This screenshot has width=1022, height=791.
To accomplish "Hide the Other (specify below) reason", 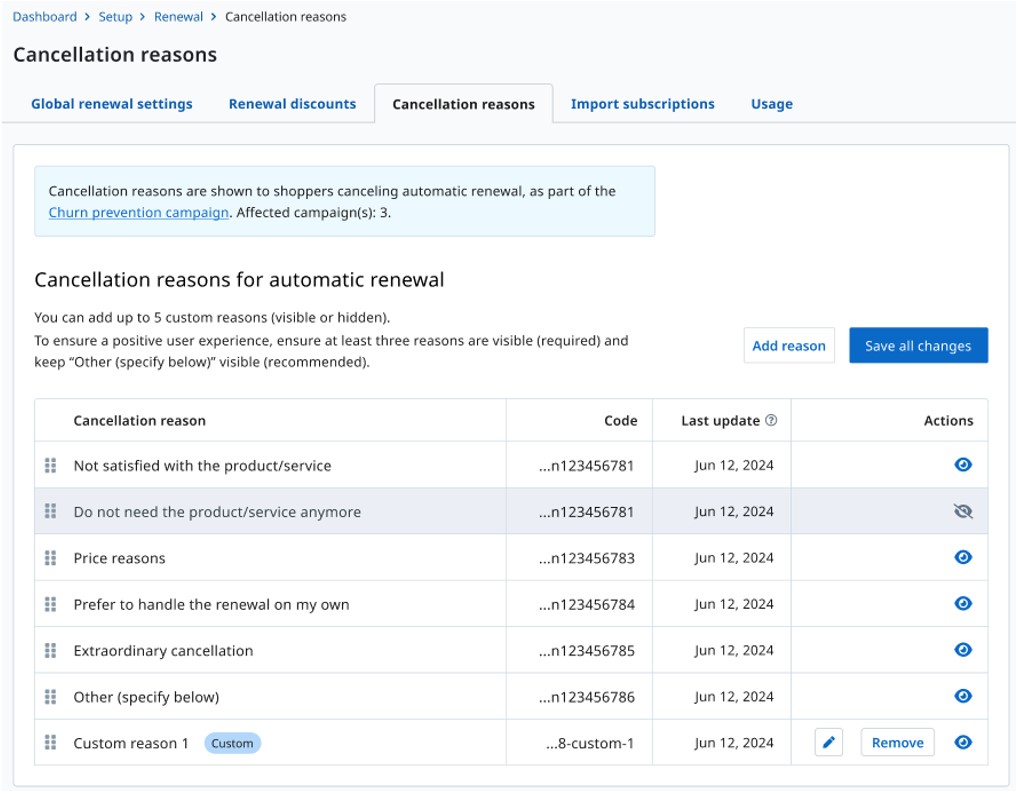I will [x=963, y=697].
